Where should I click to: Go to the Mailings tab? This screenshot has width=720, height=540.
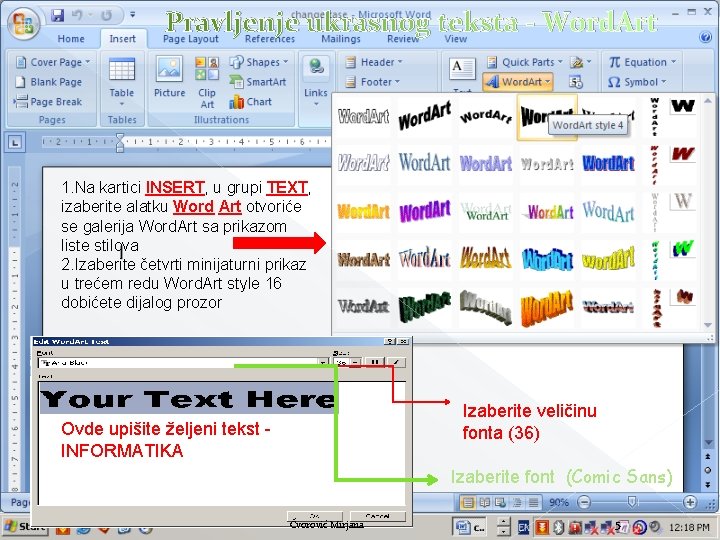[341, 39]
